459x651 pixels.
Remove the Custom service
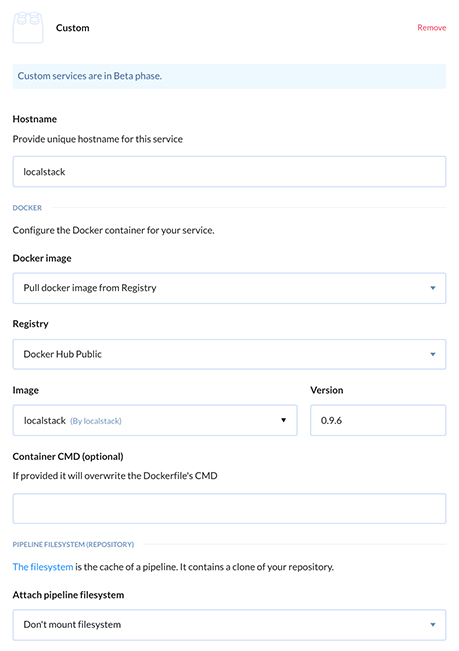click(432, 27)
